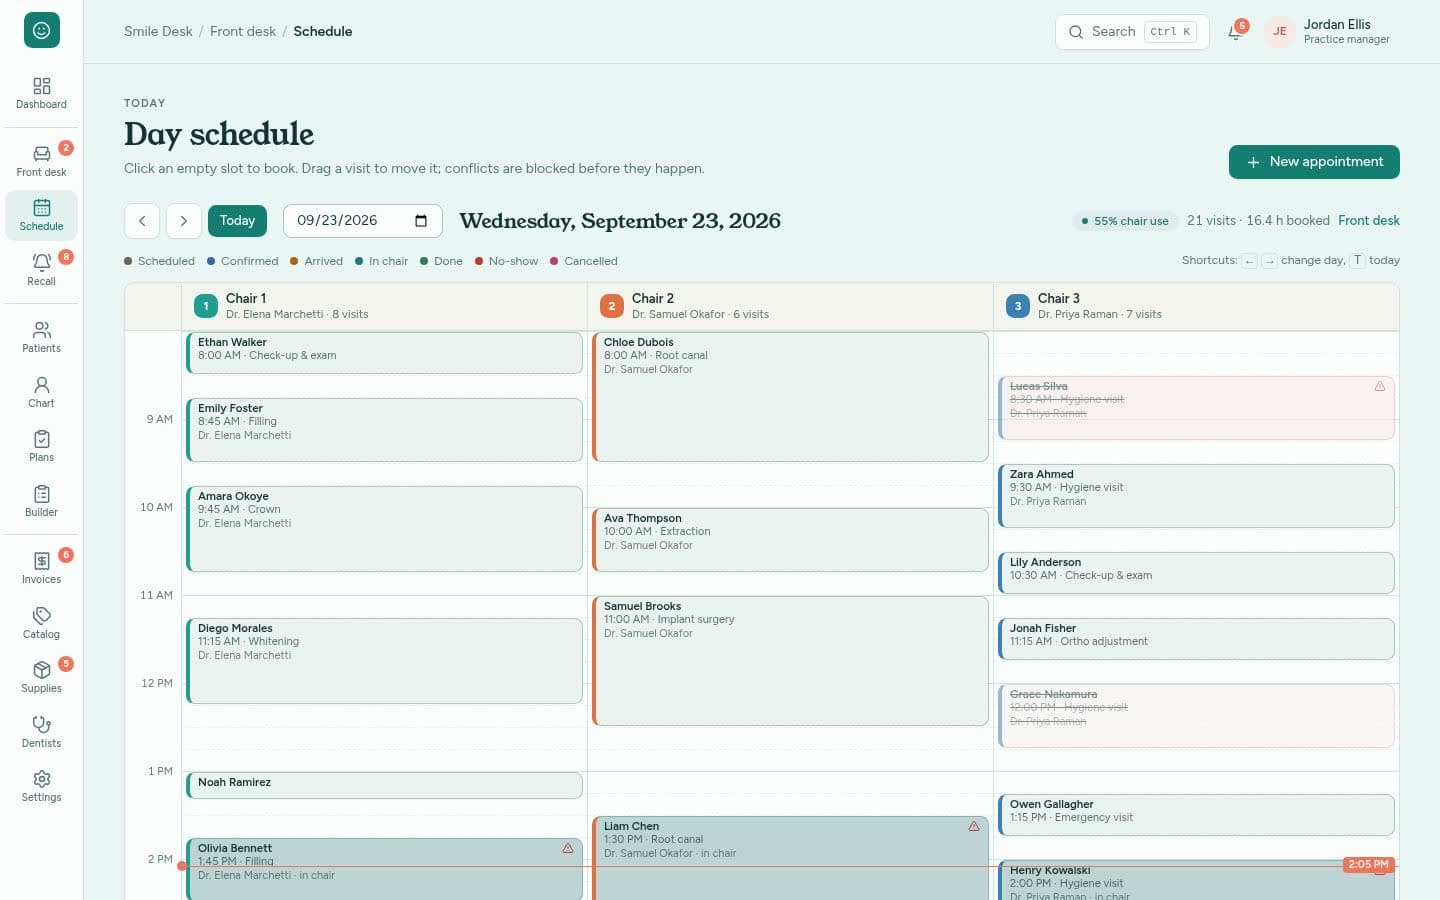Open Samuel Brooks' implant surgery appointment

pos(790,661)
